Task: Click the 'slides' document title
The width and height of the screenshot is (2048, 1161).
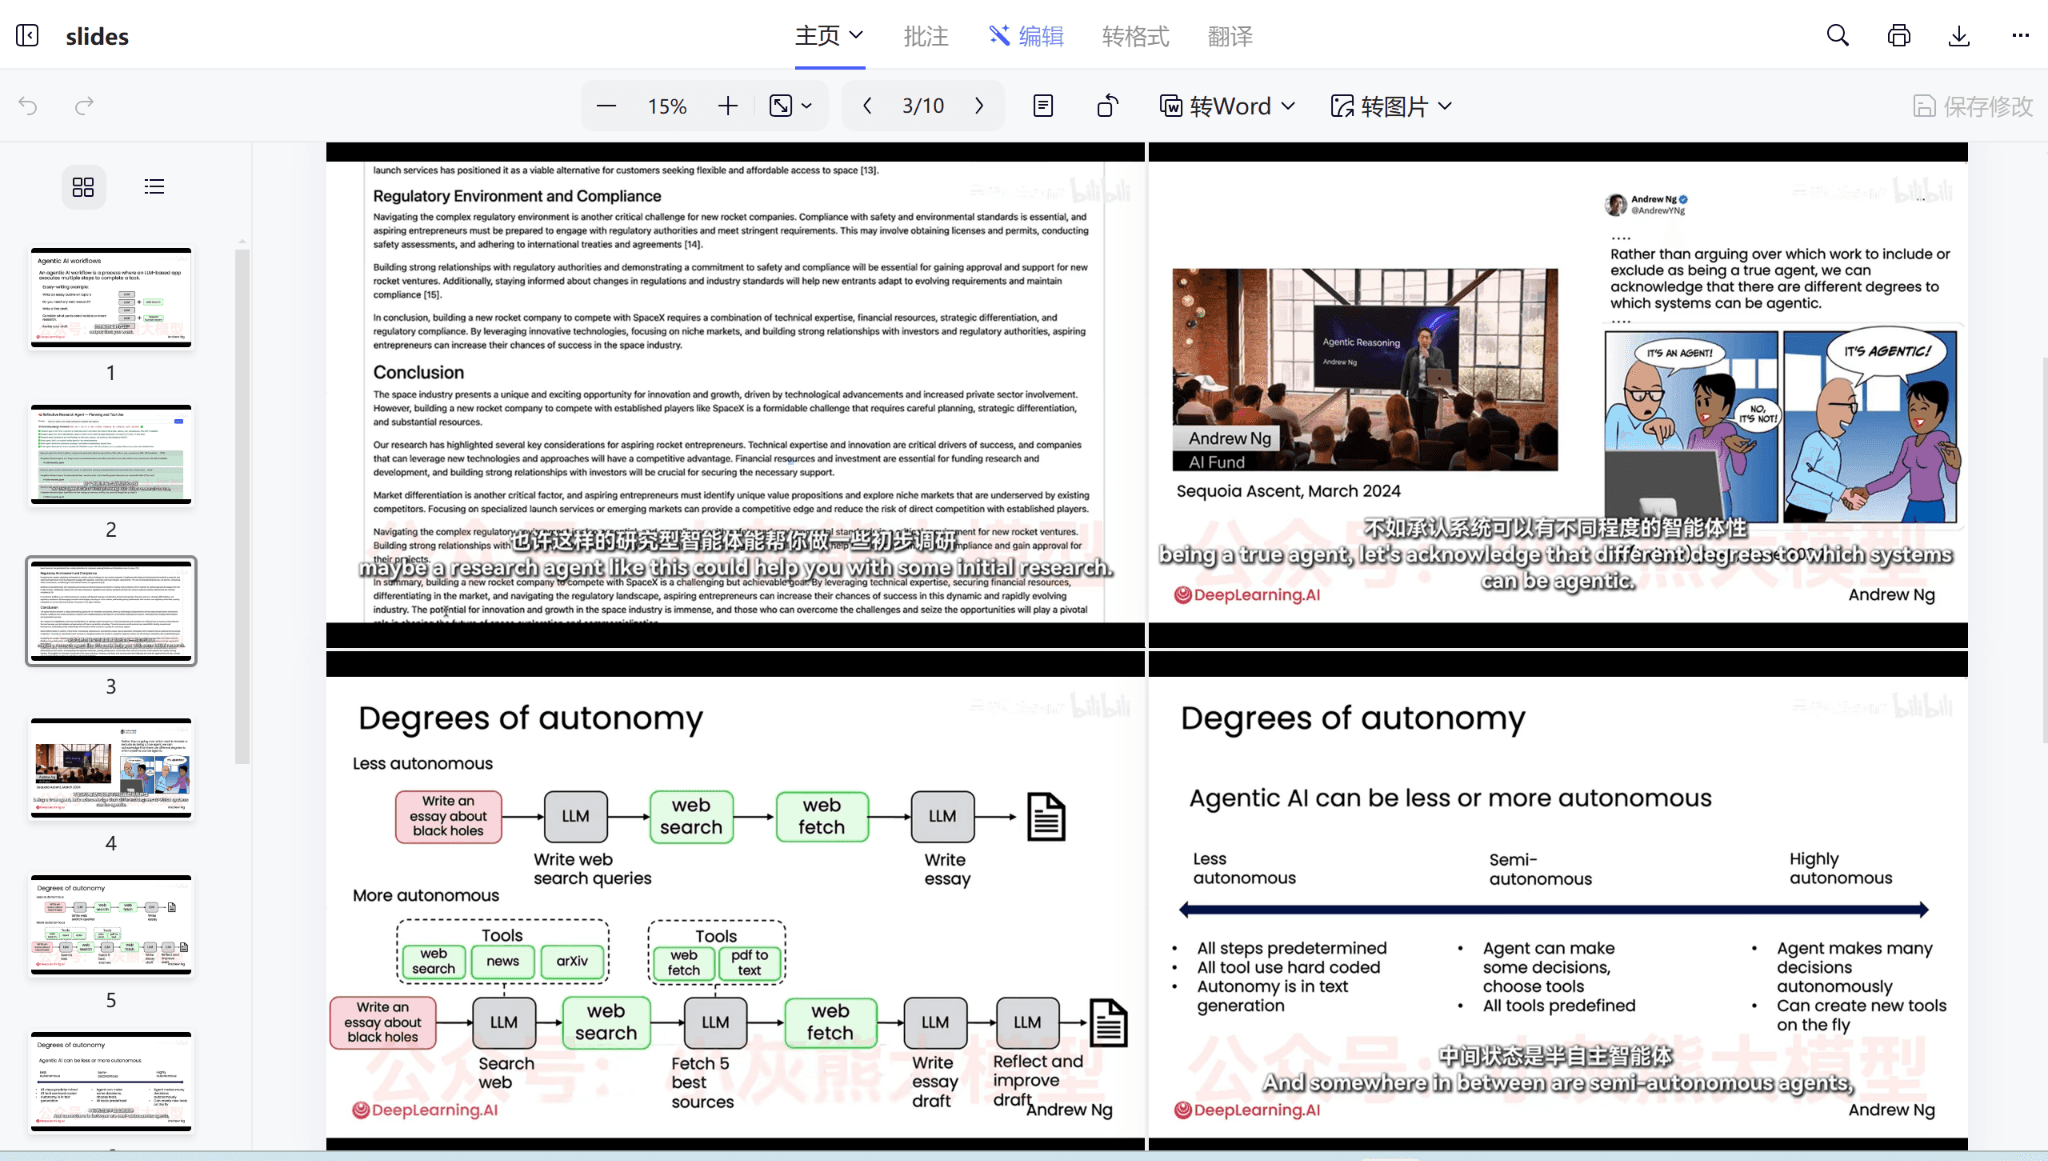Action: [97, 36]
